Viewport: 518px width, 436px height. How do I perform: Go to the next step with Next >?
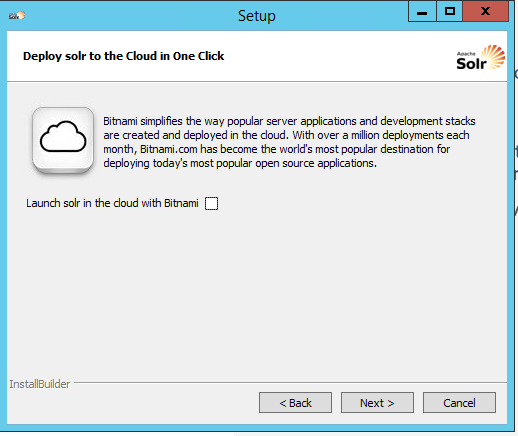tap(377, 403)
